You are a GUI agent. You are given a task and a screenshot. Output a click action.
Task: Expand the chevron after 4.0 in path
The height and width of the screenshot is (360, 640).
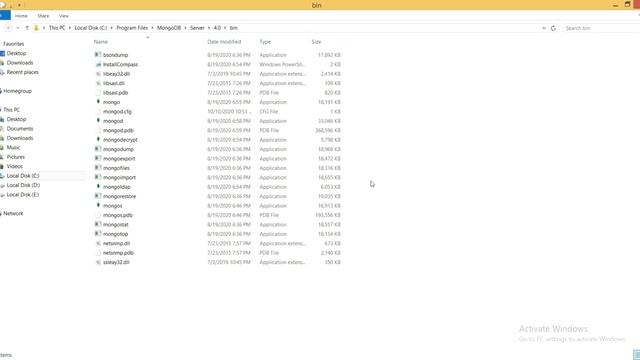tap(225, 28)
